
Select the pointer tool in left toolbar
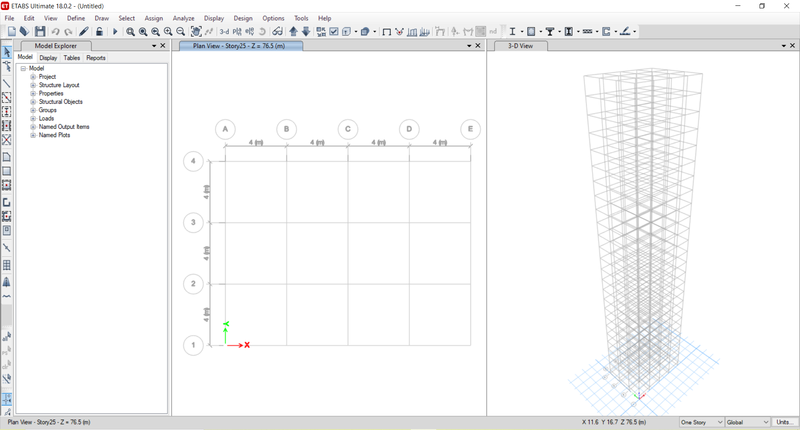point(7,52)
